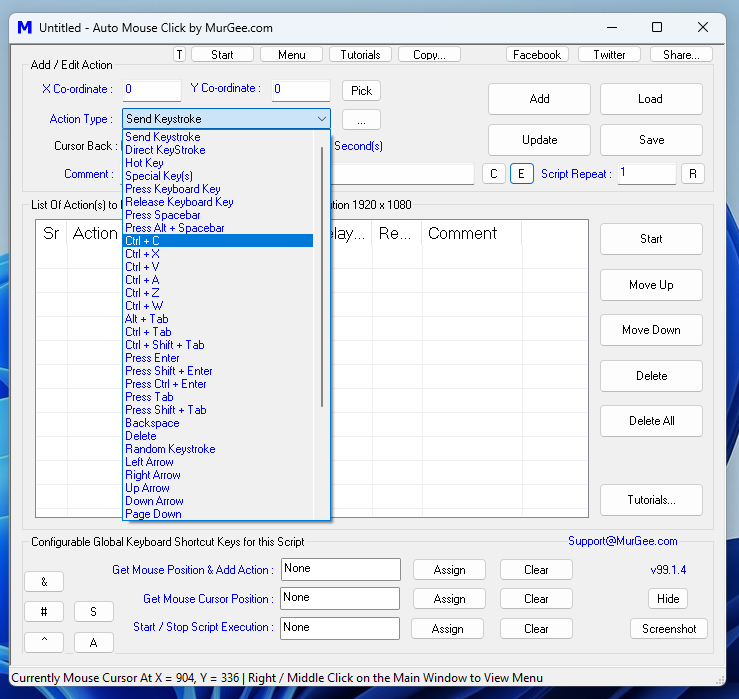The image size is (739, 699).
Task: Click the Add action button
Action: point(539,99)
